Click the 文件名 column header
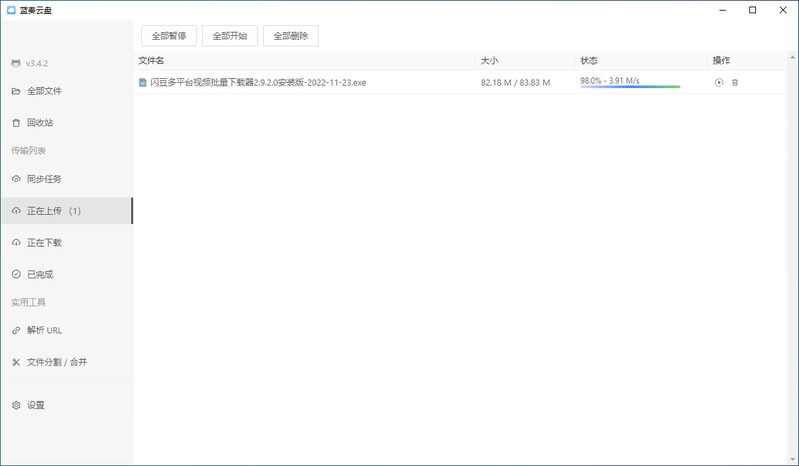Viewport: 799px width, 466px height. click(152, 61)
